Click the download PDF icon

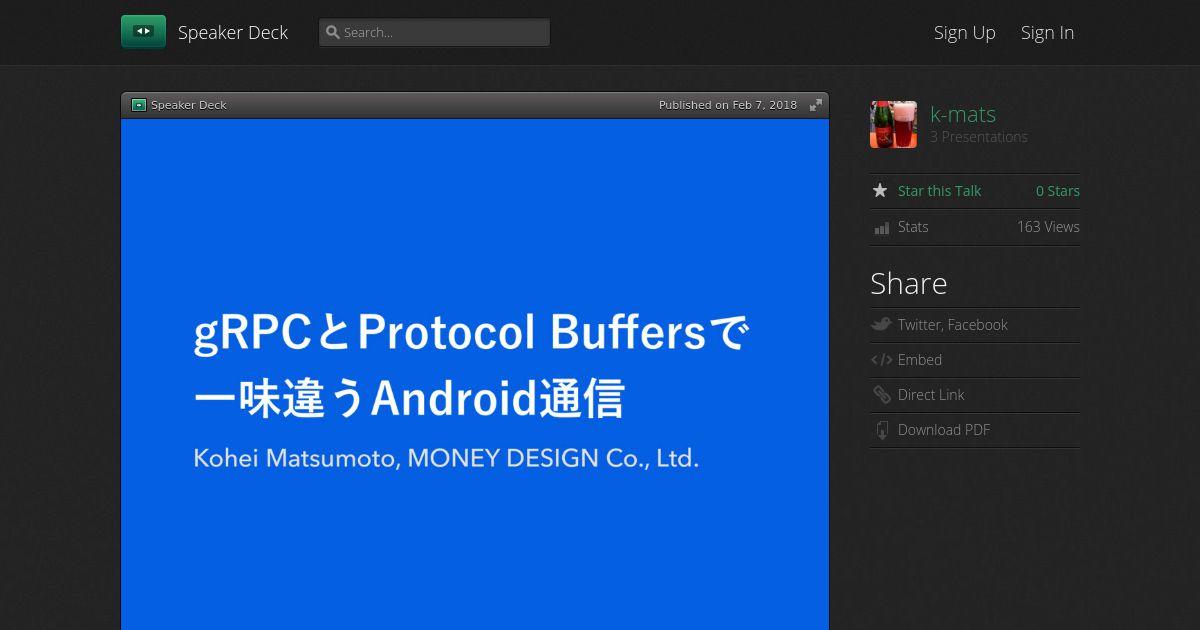(x=881, y=430)
